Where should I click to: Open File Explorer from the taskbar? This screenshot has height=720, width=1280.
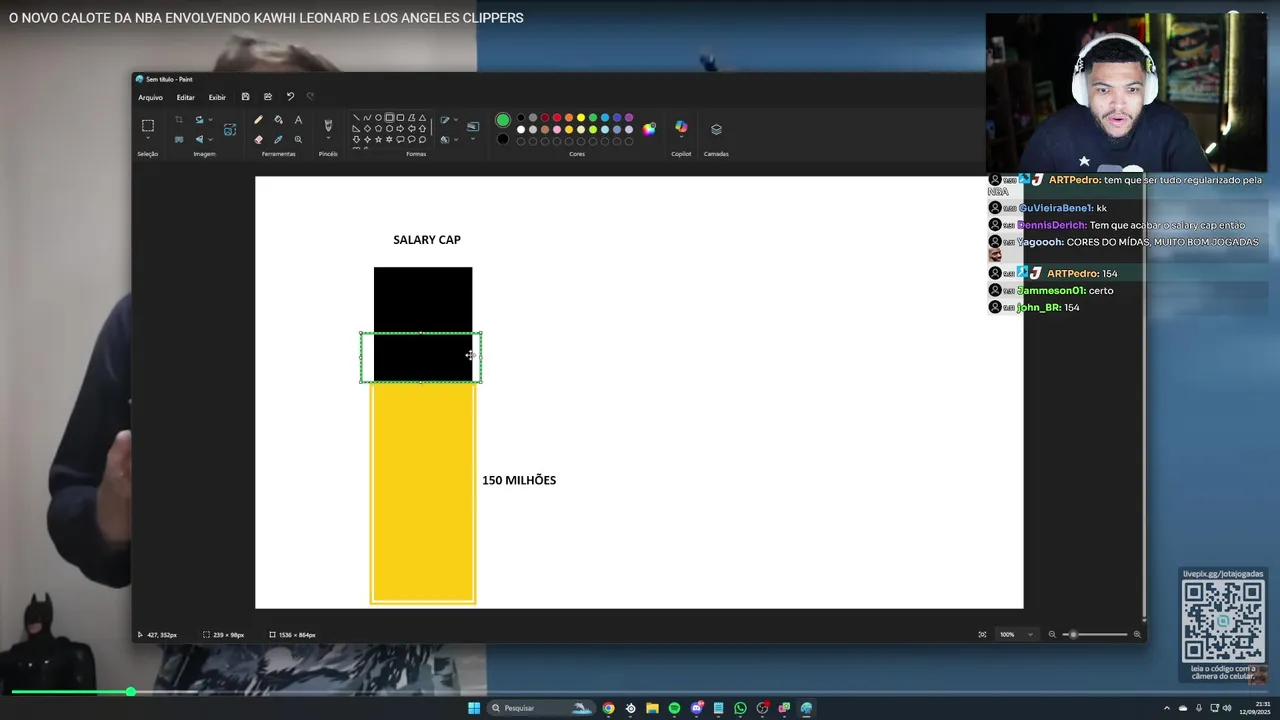(652, 708)
